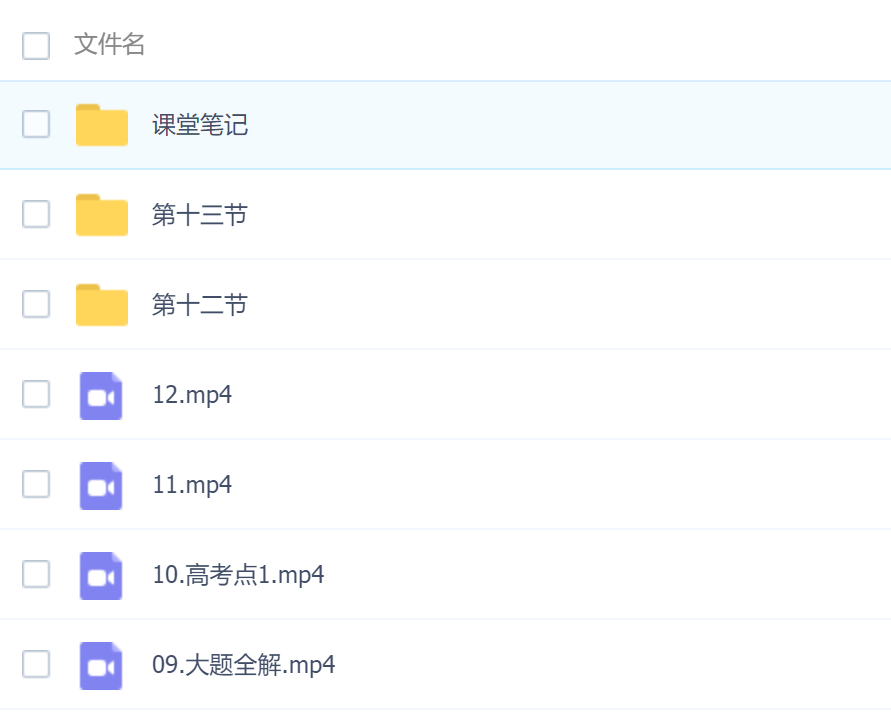Select checkbox for 09.大题全解.mp4
This screenshot has width=891, height=715.
[x=36, y=664]
